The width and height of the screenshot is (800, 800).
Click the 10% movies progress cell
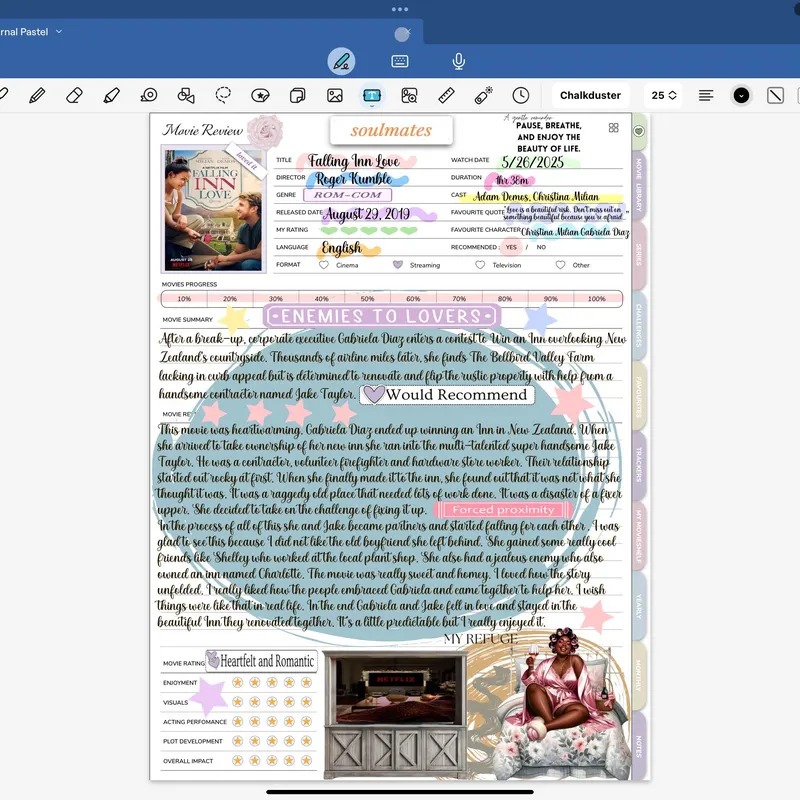point(184,299)
